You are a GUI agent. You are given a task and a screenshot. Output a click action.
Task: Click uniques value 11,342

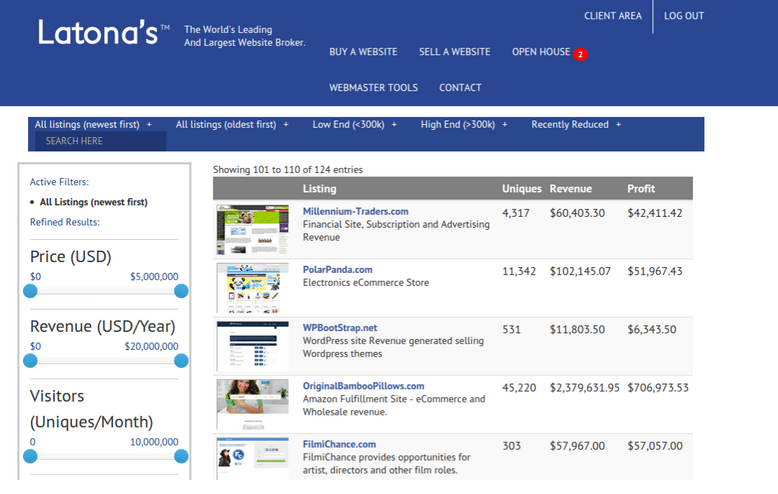(x=519, y=271)
